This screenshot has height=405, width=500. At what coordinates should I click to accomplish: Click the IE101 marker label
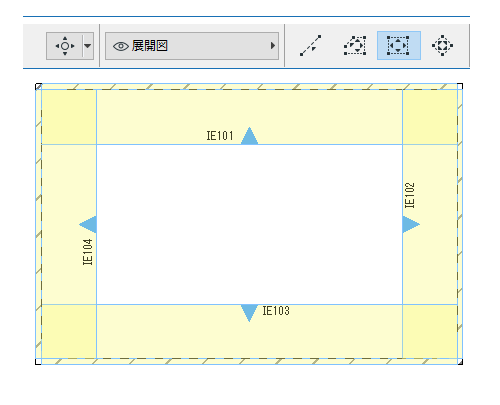[220, 136]
